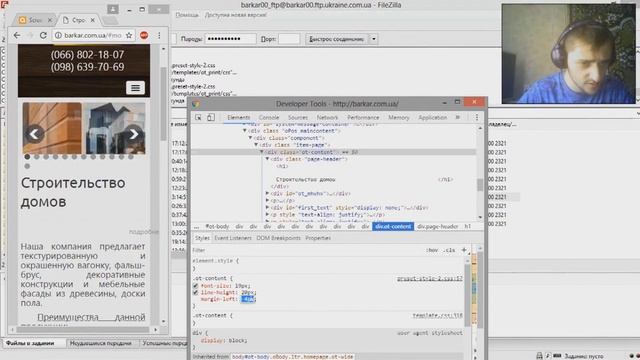
Task: Open the Performance tab
Action: (363, 118)
